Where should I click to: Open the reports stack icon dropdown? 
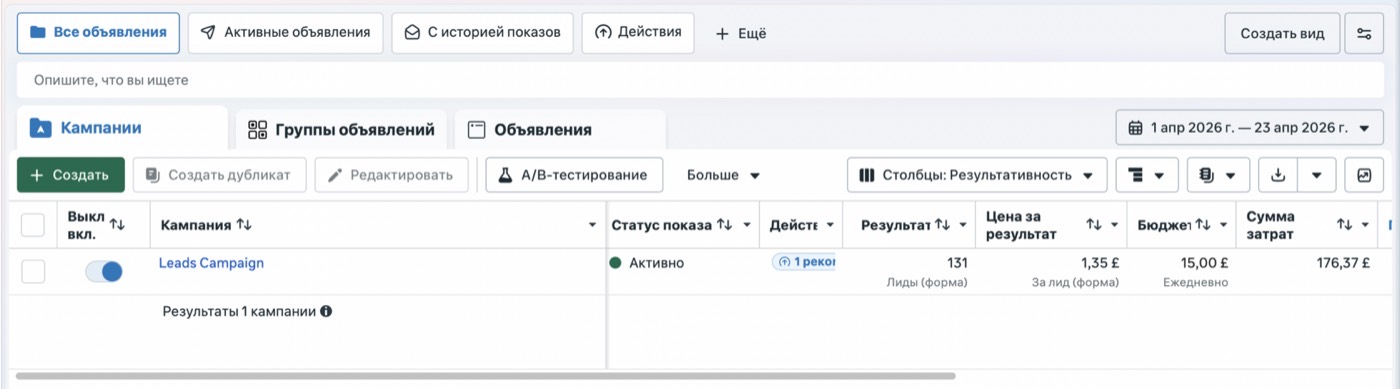tap(1218, 175)
